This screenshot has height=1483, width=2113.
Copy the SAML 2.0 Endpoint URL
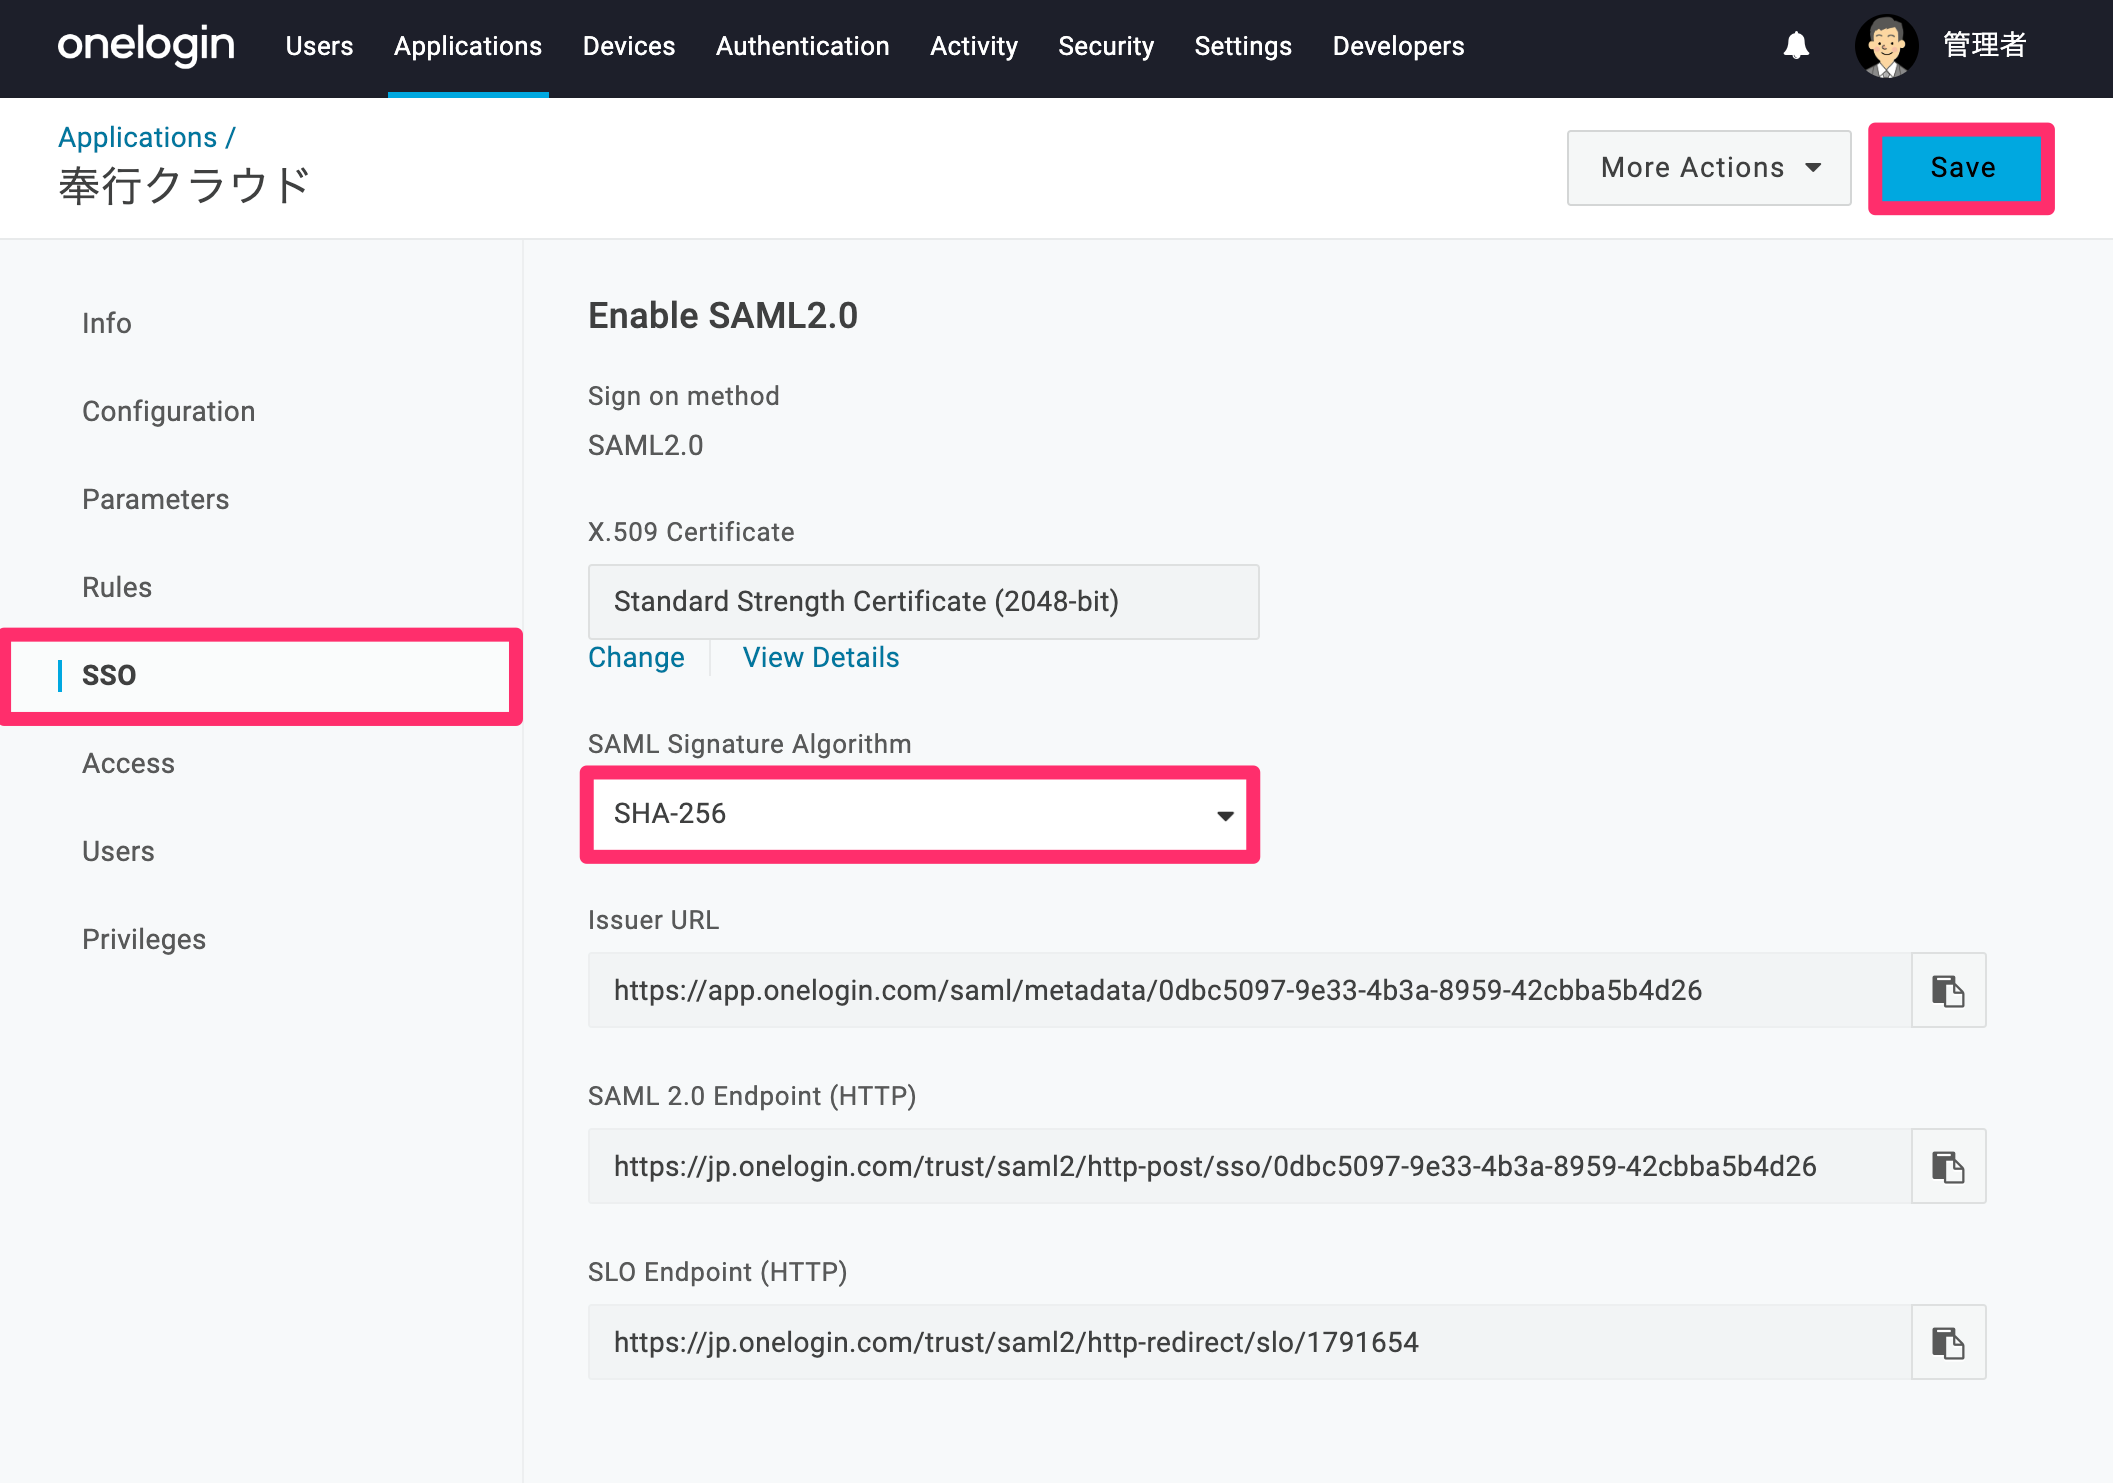pyautogui.click(x=1948, y=1166)
